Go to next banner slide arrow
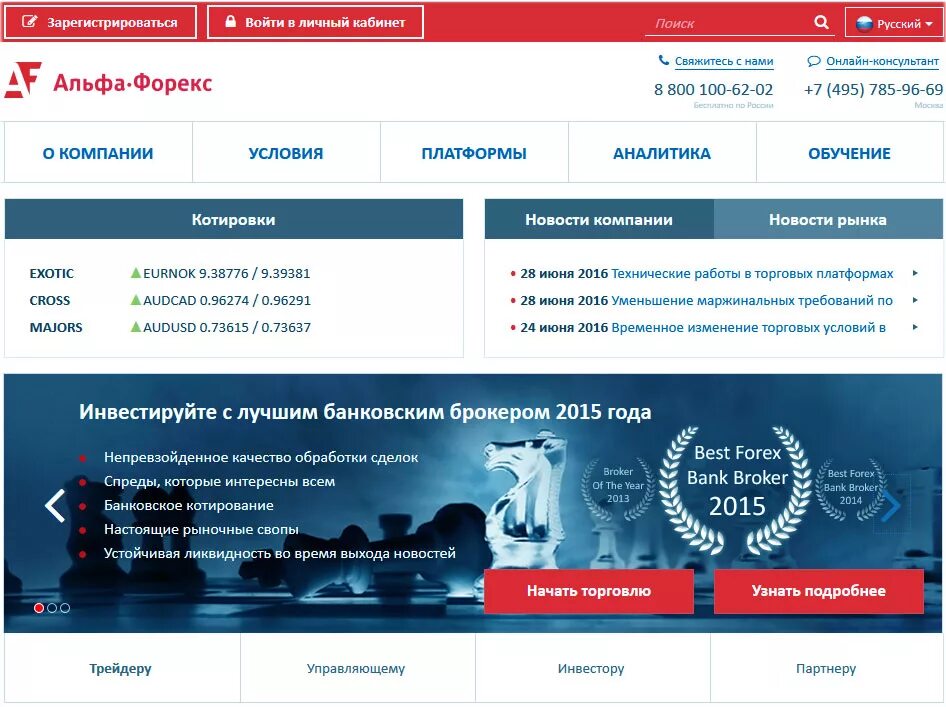The width and height of the screenshot is (946, 707). (891, 504)
